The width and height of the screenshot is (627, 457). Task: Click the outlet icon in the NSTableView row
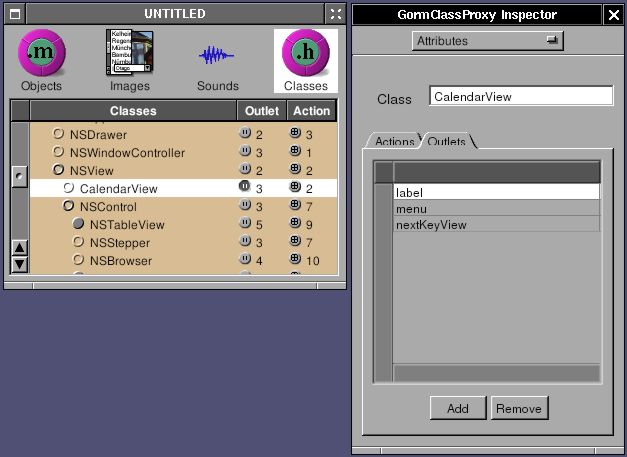(x=244, y=224)
